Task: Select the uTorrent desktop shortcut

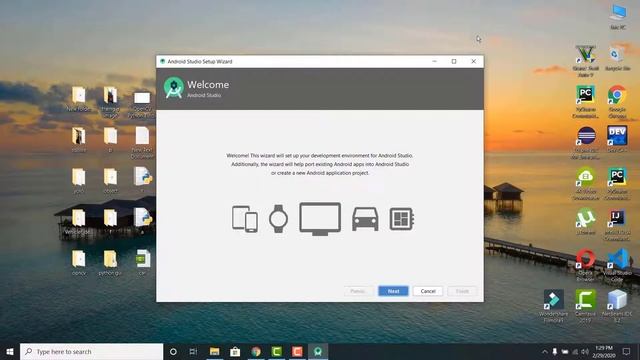Action: [586, 221]
